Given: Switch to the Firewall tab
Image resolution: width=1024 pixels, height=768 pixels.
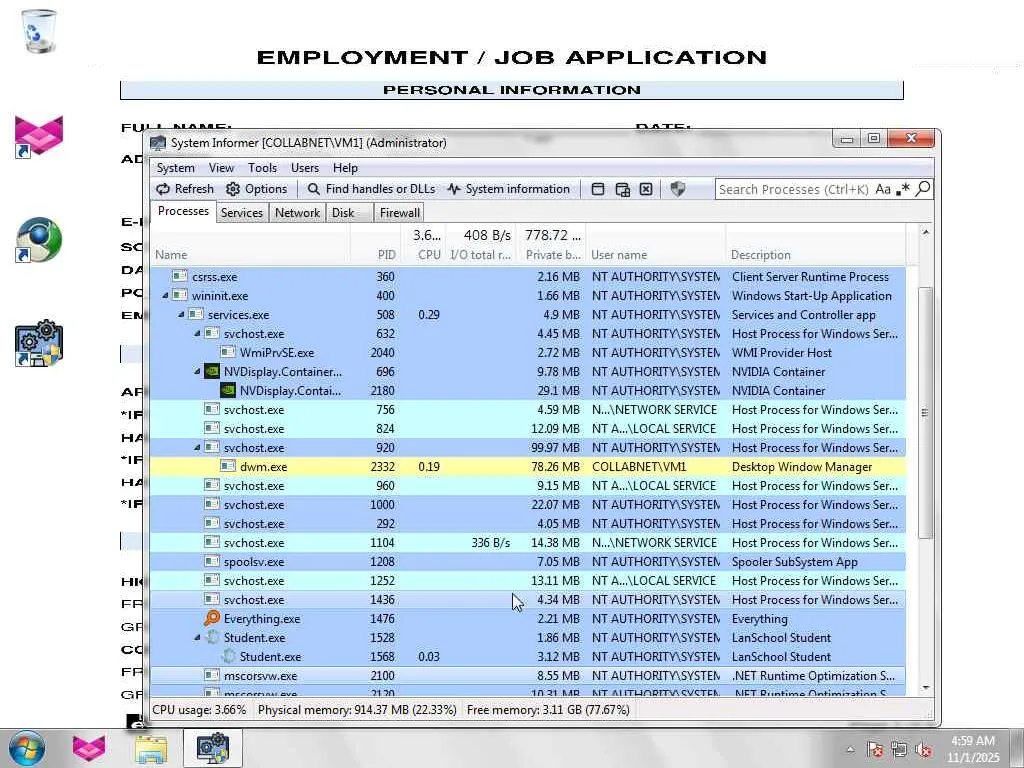Looking at the screenshot, I should click(x=400, y=213).
